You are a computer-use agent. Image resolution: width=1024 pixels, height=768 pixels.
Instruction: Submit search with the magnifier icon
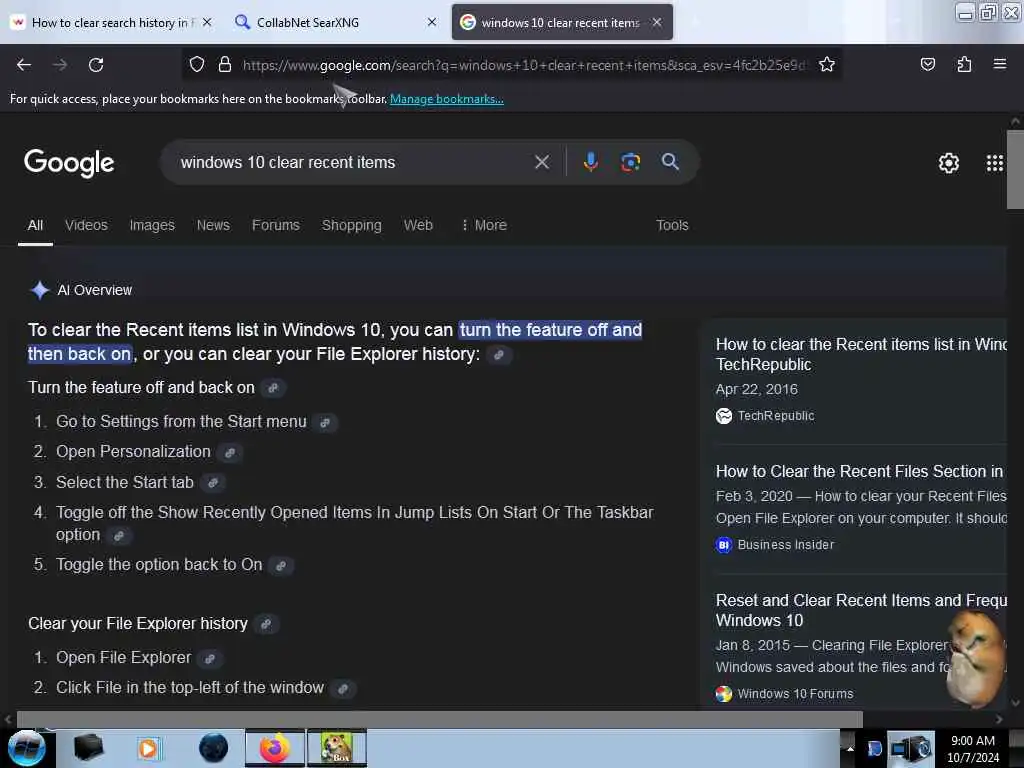tap(670, 162)
